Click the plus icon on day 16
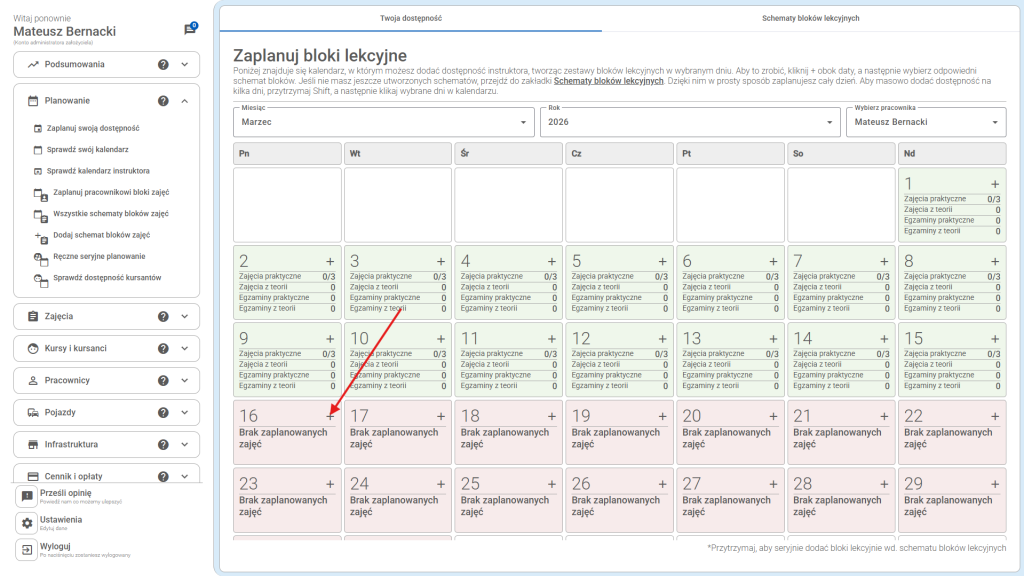 (331, 416)
